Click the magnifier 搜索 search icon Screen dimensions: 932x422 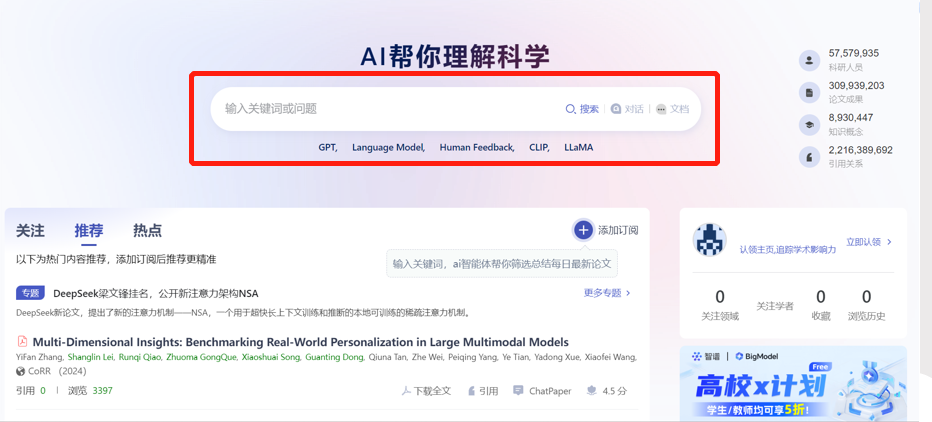(571, 109)
